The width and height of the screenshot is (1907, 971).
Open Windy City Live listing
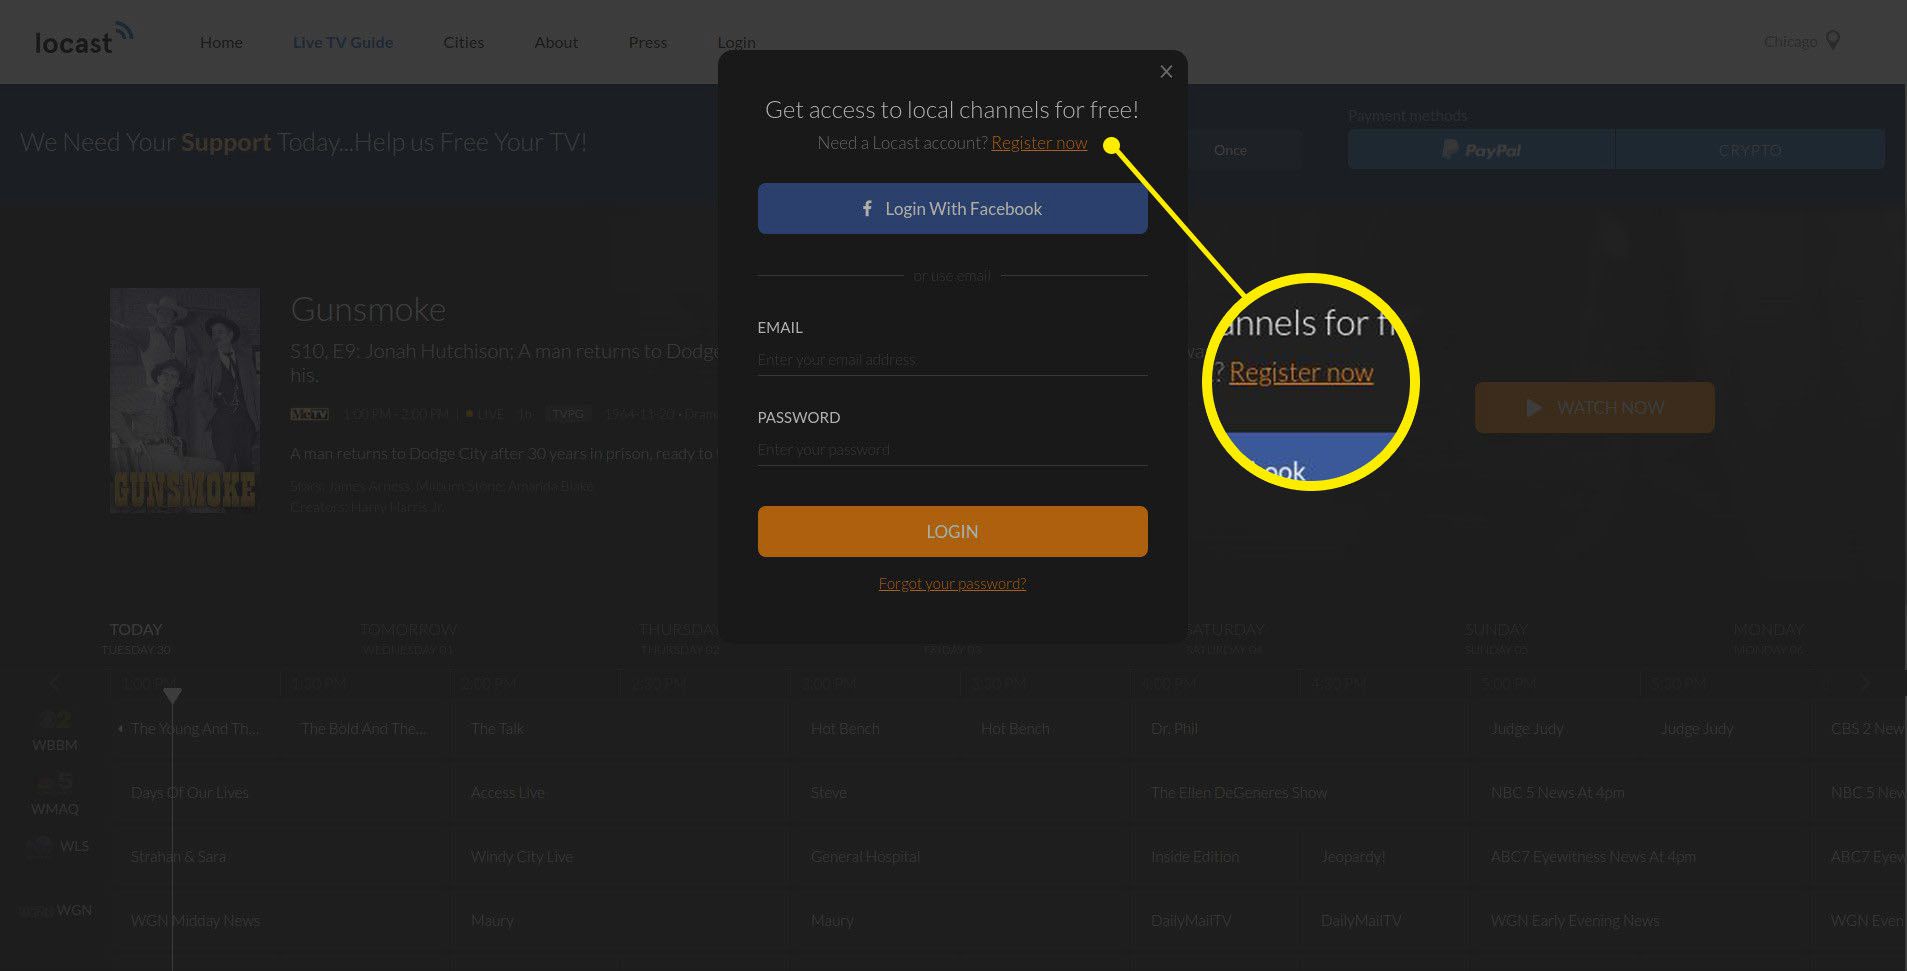point(522,857)
